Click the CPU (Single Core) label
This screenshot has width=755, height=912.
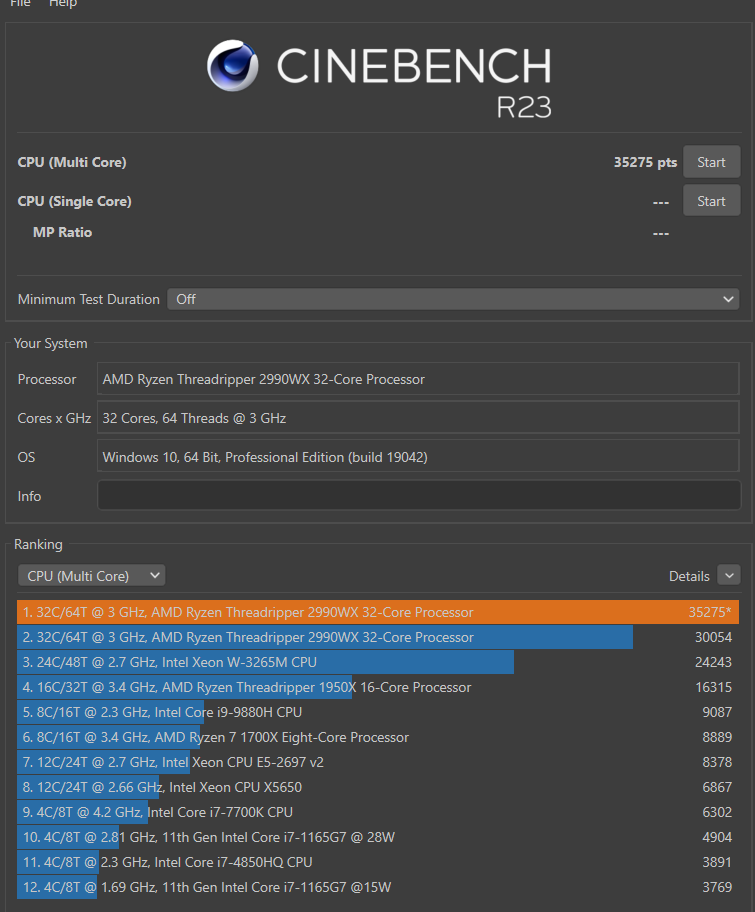pos(74,201)
